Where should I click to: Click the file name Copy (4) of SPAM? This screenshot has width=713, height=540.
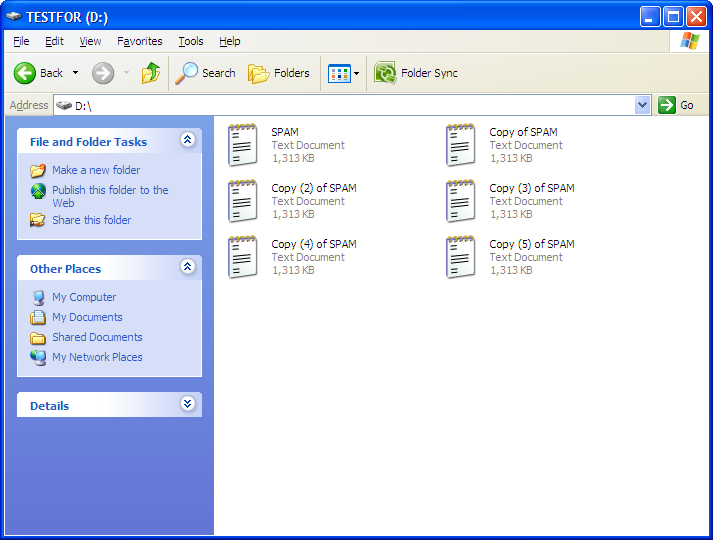[314, 244]
